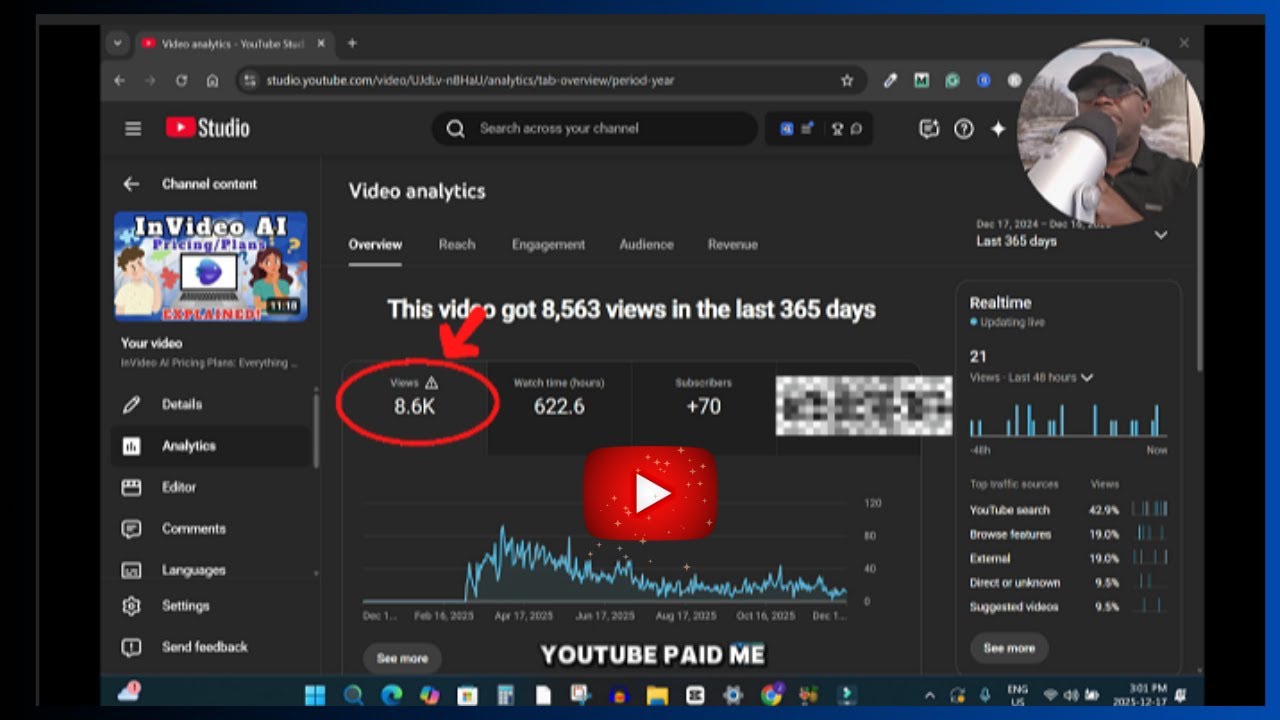Open the Details pencil icon

(x=131, y=405)
